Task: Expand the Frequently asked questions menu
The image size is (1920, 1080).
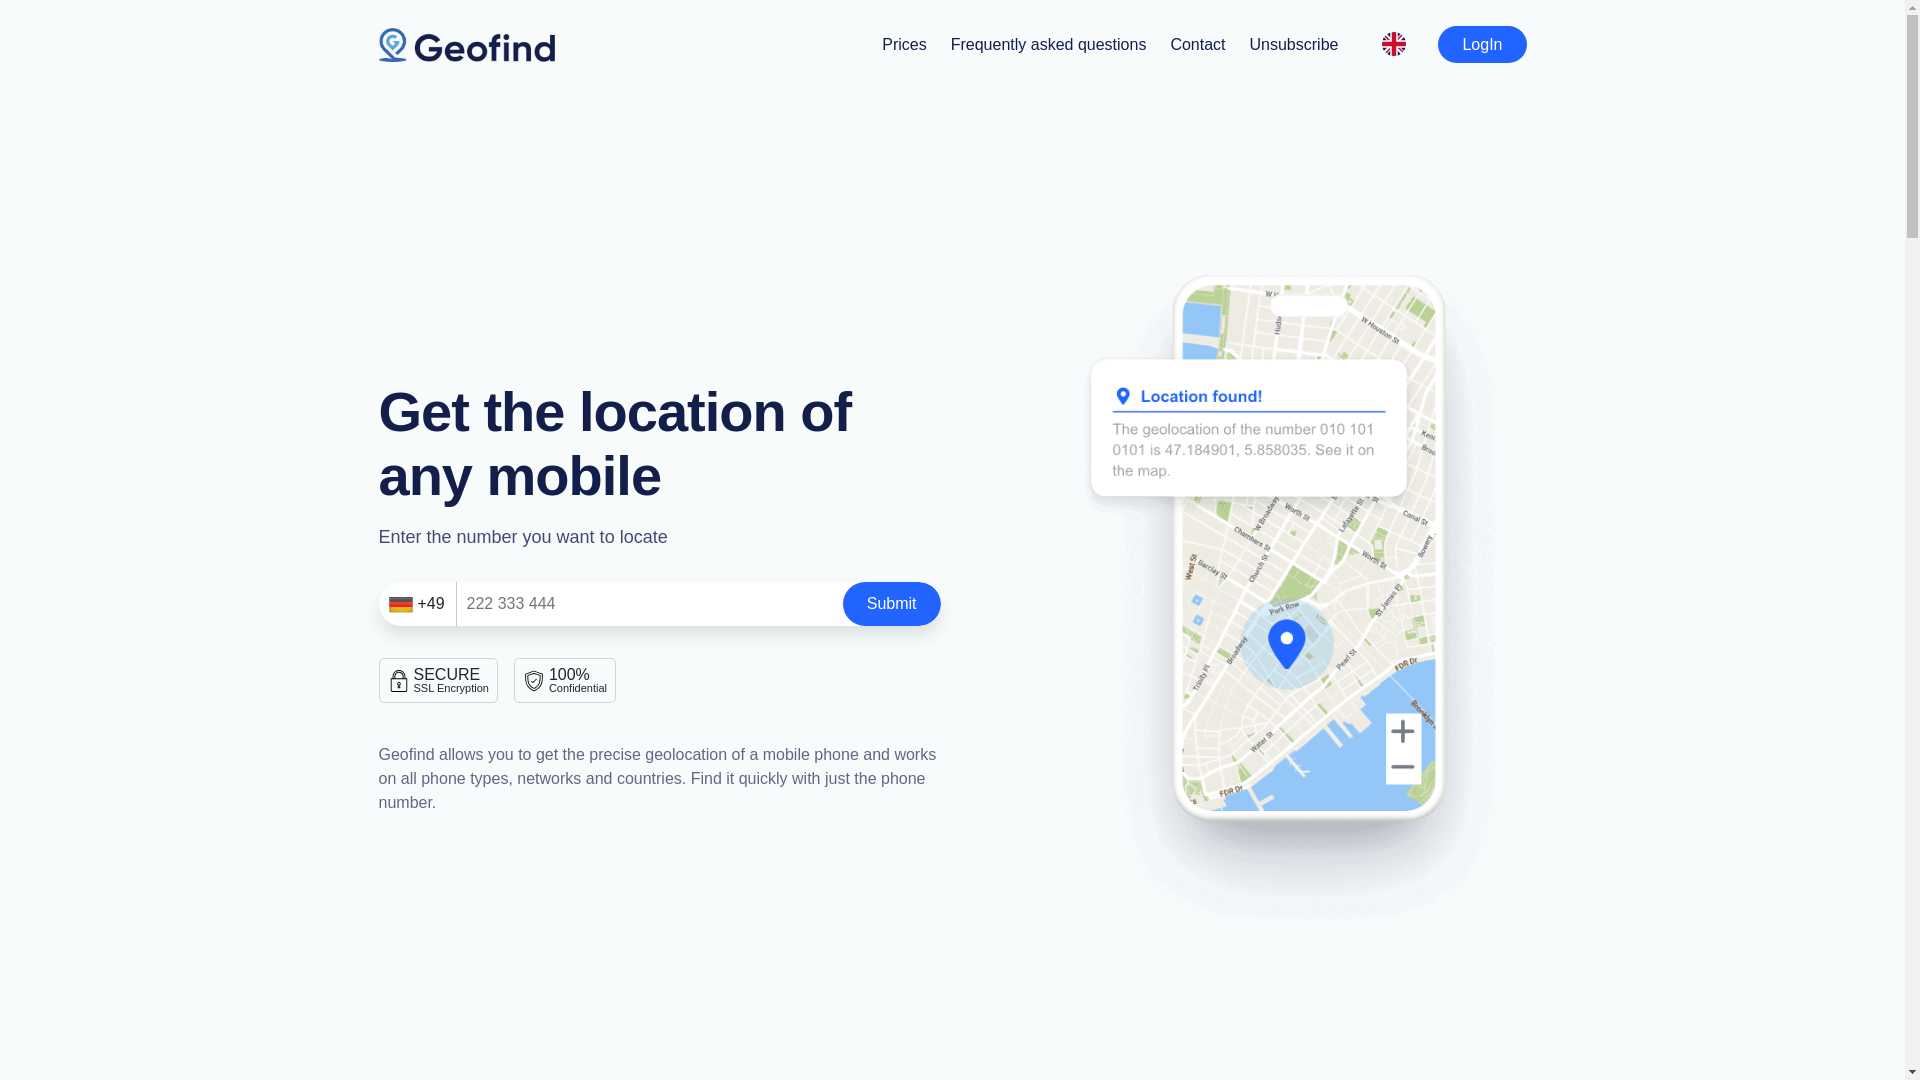Action: (1048, 44)
